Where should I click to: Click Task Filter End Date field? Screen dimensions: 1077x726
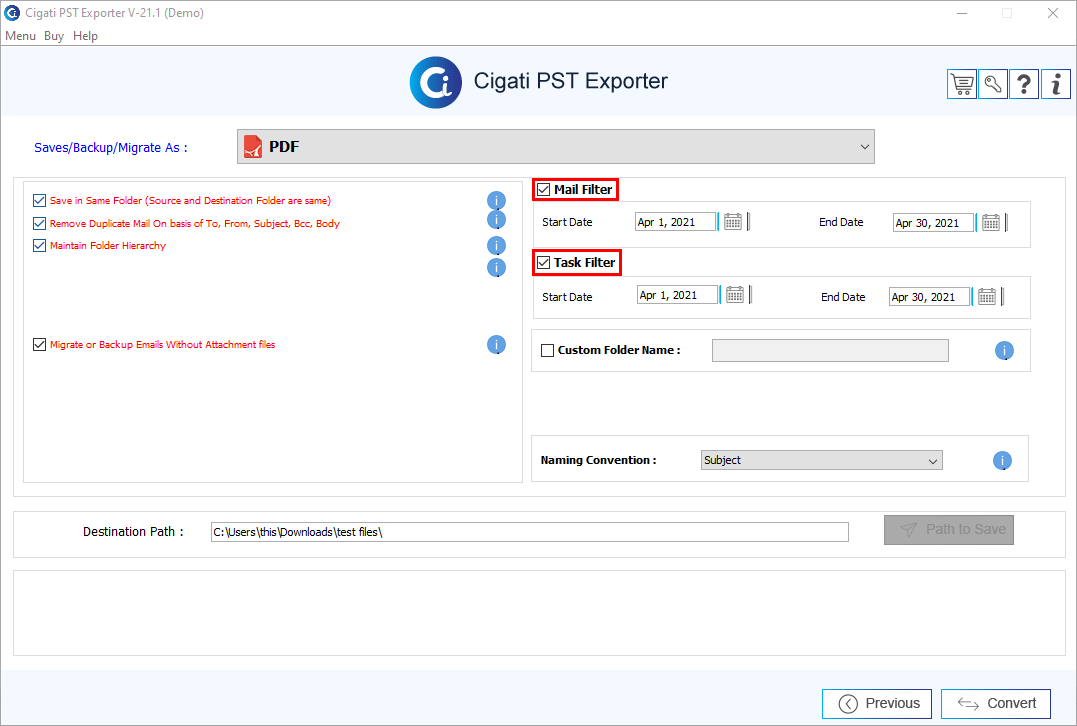click(x=929, y=297)
